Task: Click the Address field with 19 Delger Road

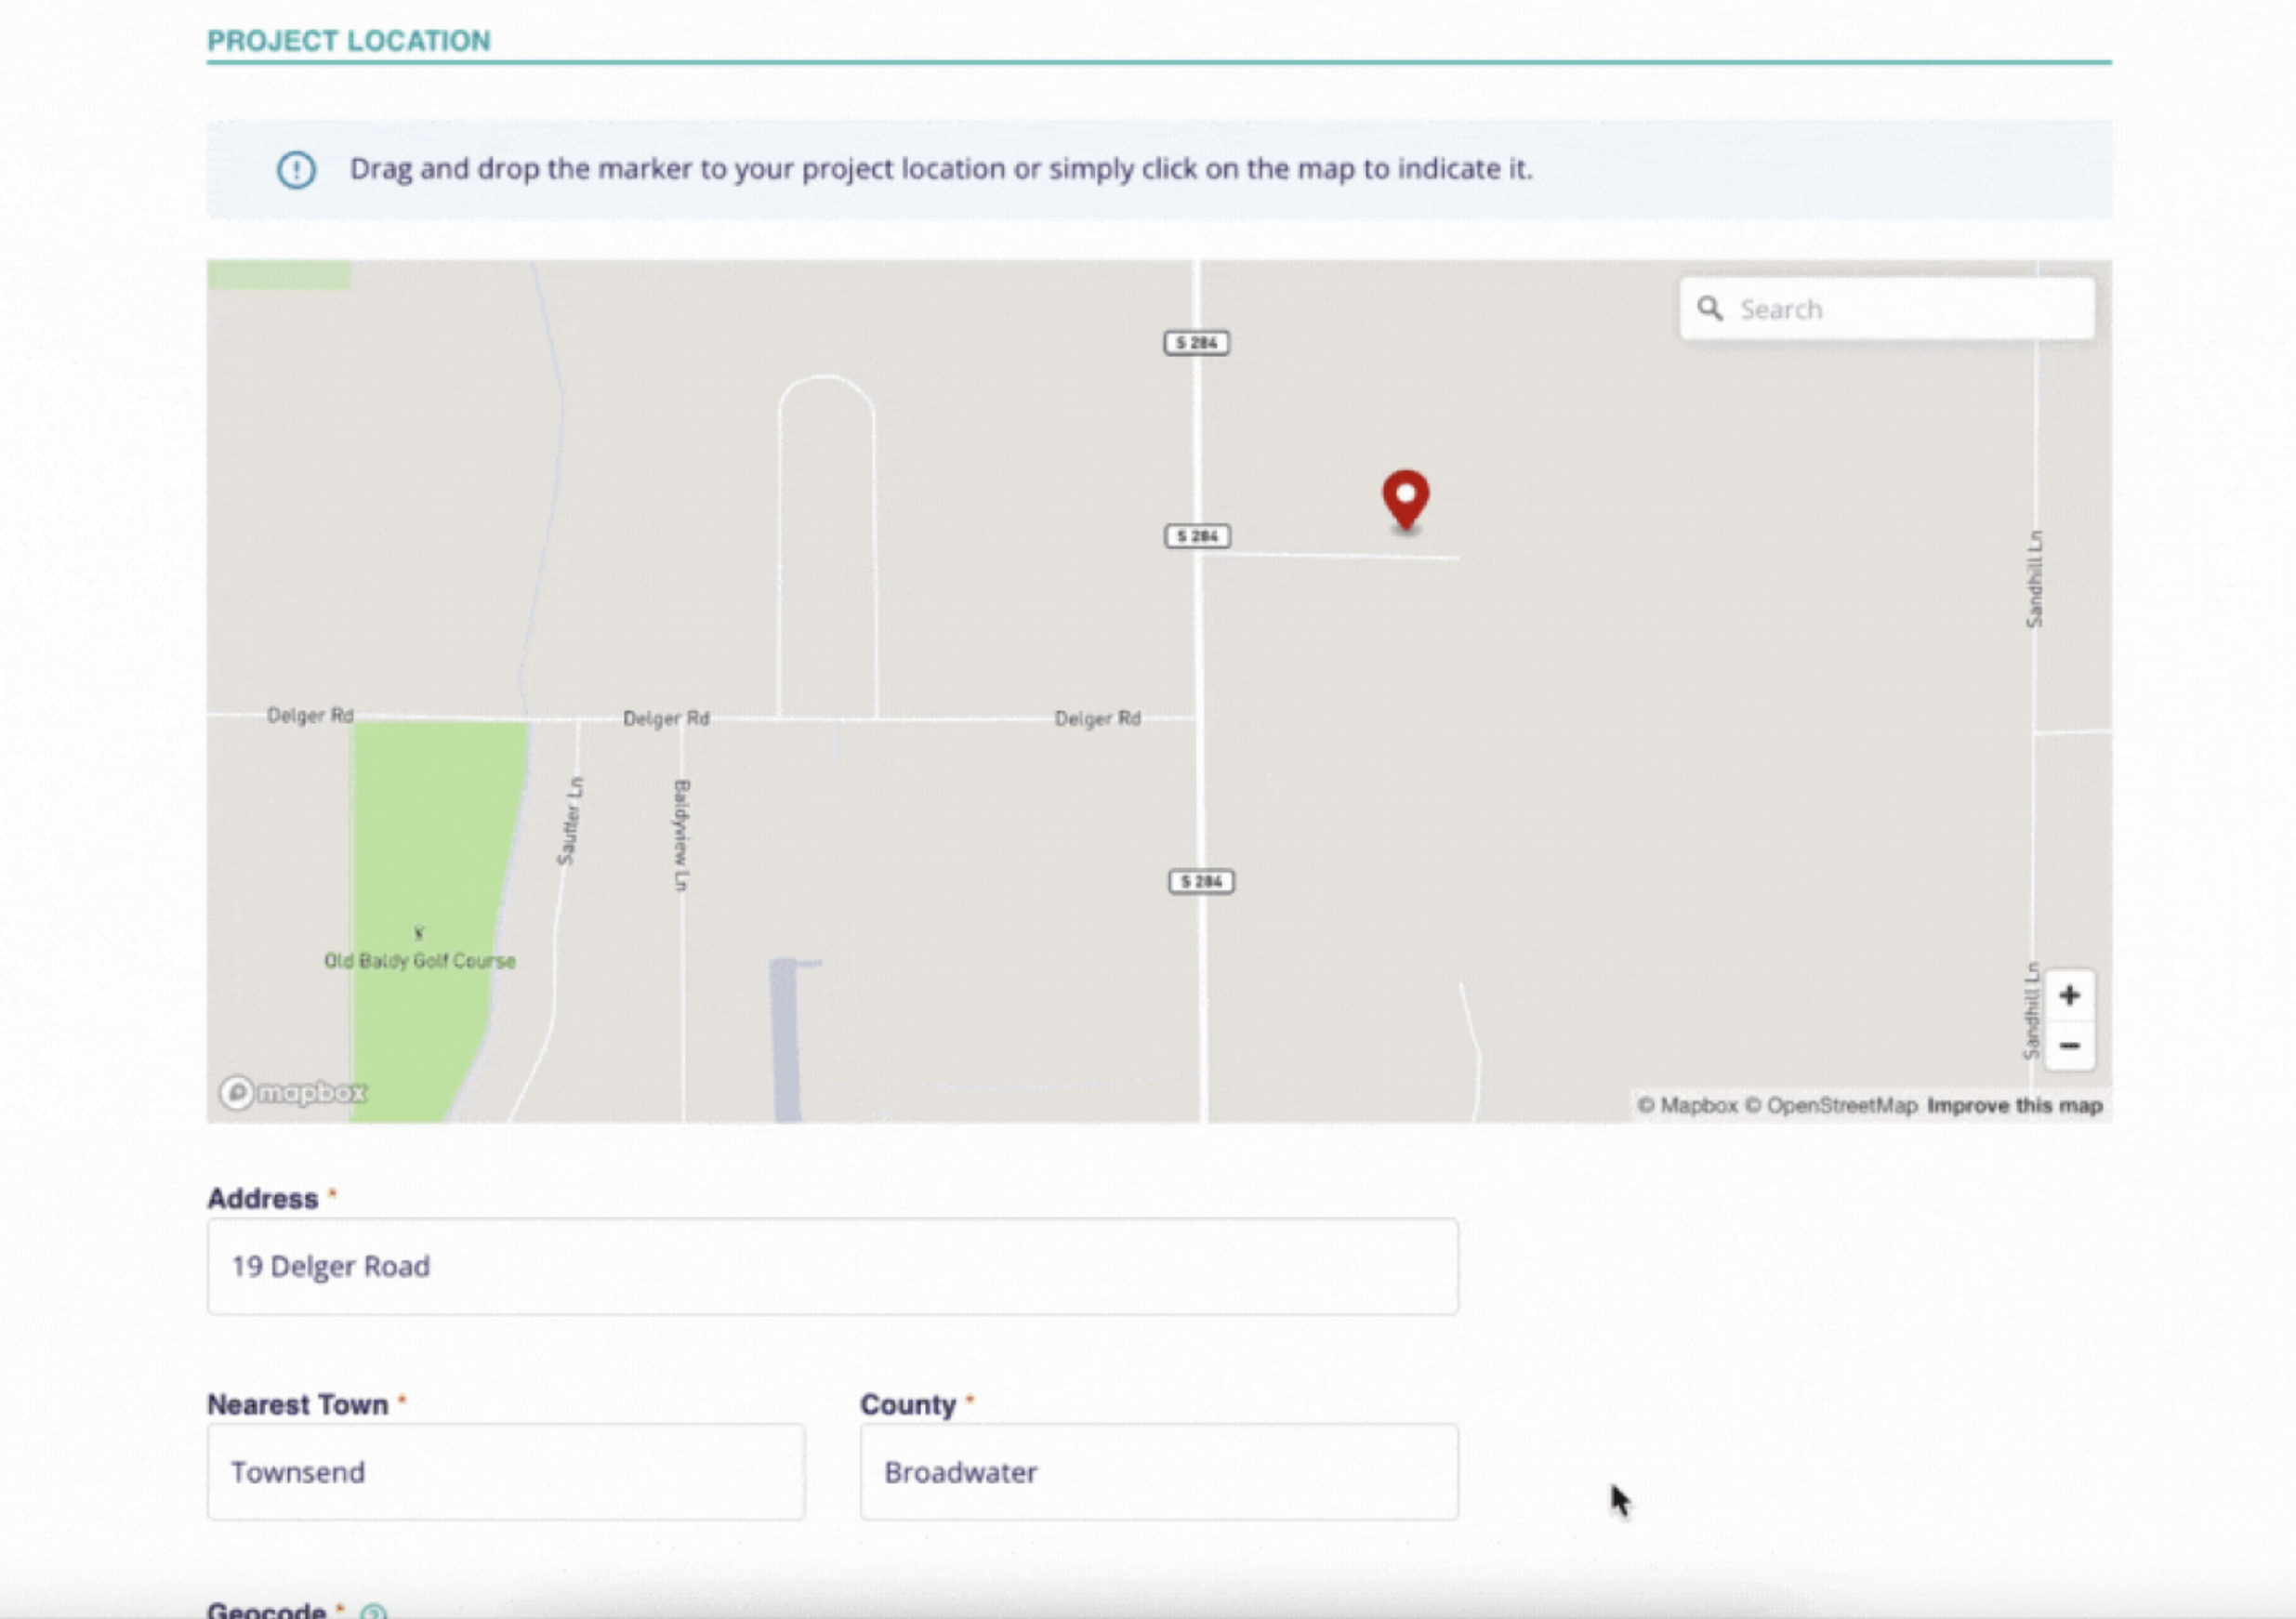Action: (x=832, y=1266)
